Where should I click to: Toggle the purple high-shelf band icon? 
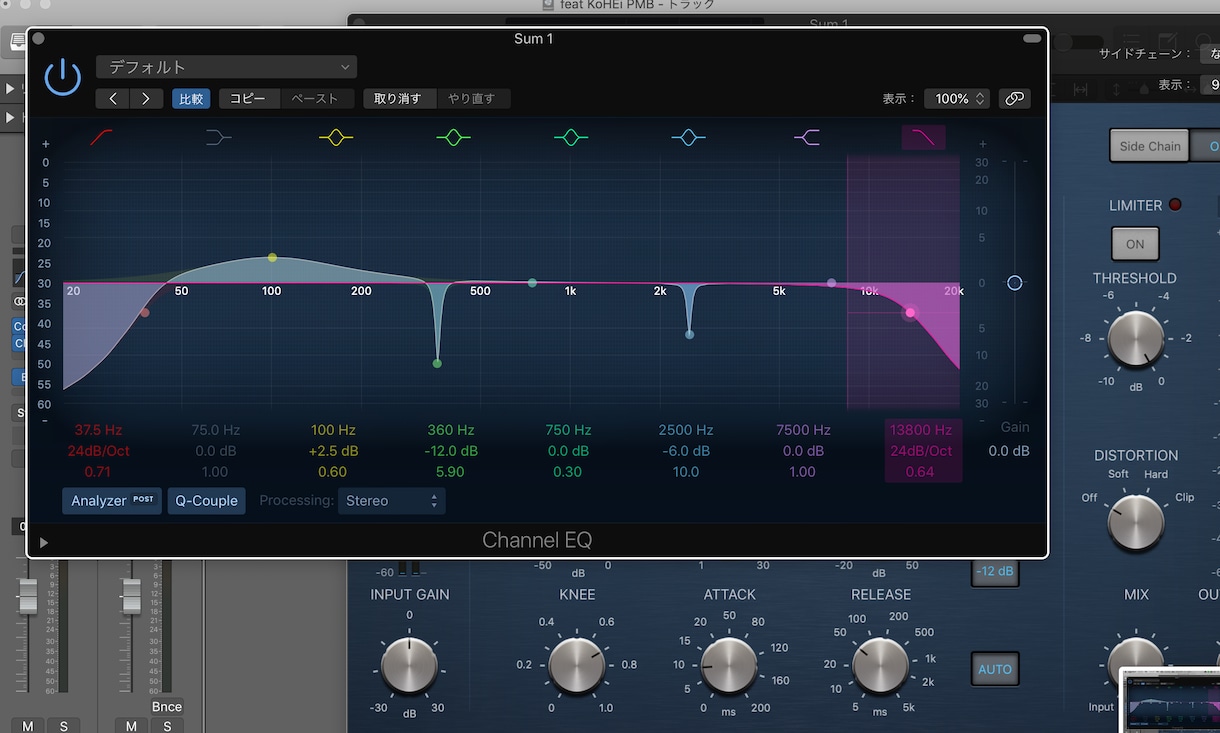point(806,137)
